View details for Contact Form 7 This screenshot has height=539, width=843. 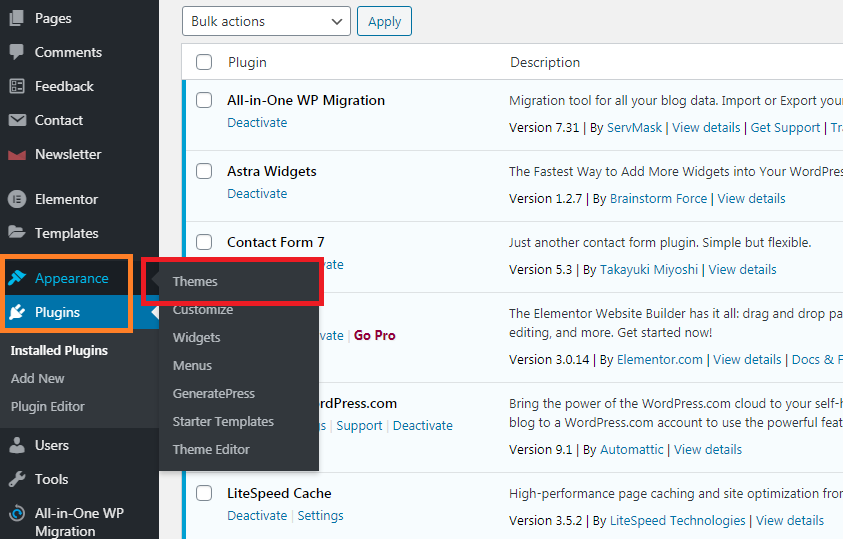click(742, 269)
